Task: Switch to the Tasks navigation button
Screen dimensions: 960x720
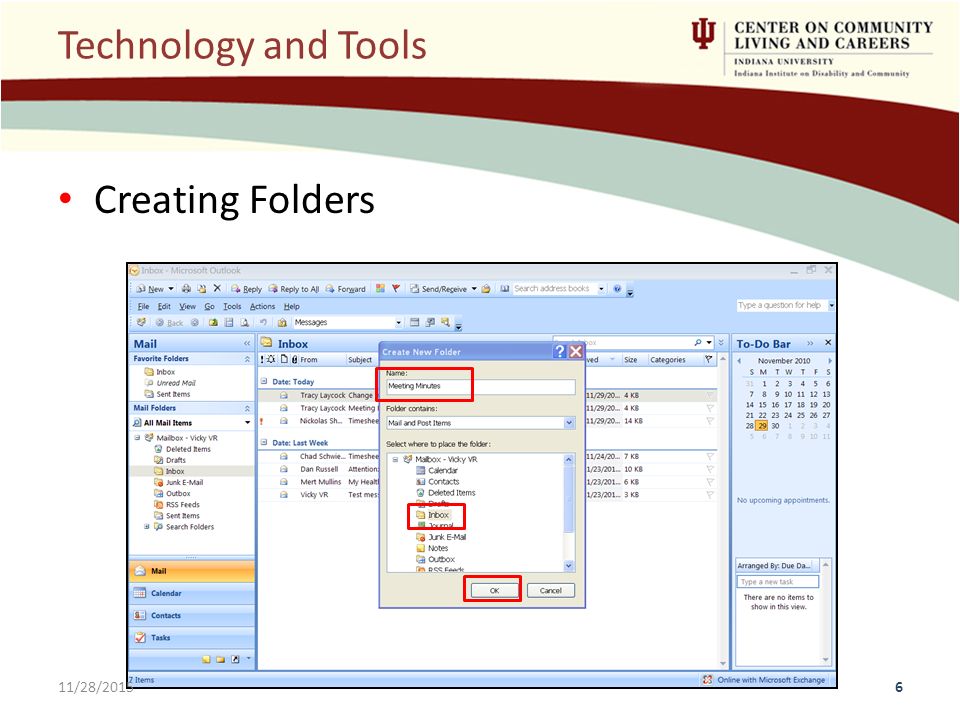Action: pyautogui.click(x=192, y=637)
